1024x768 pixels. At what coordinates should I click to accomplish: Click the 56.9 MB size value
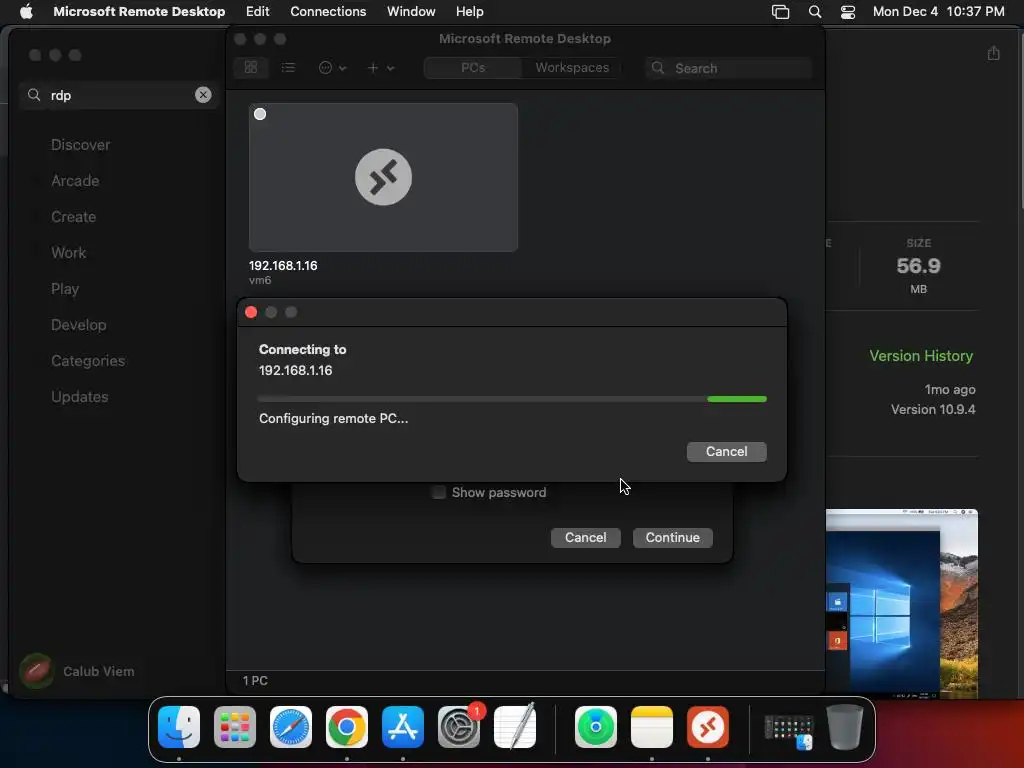point(918,266)
